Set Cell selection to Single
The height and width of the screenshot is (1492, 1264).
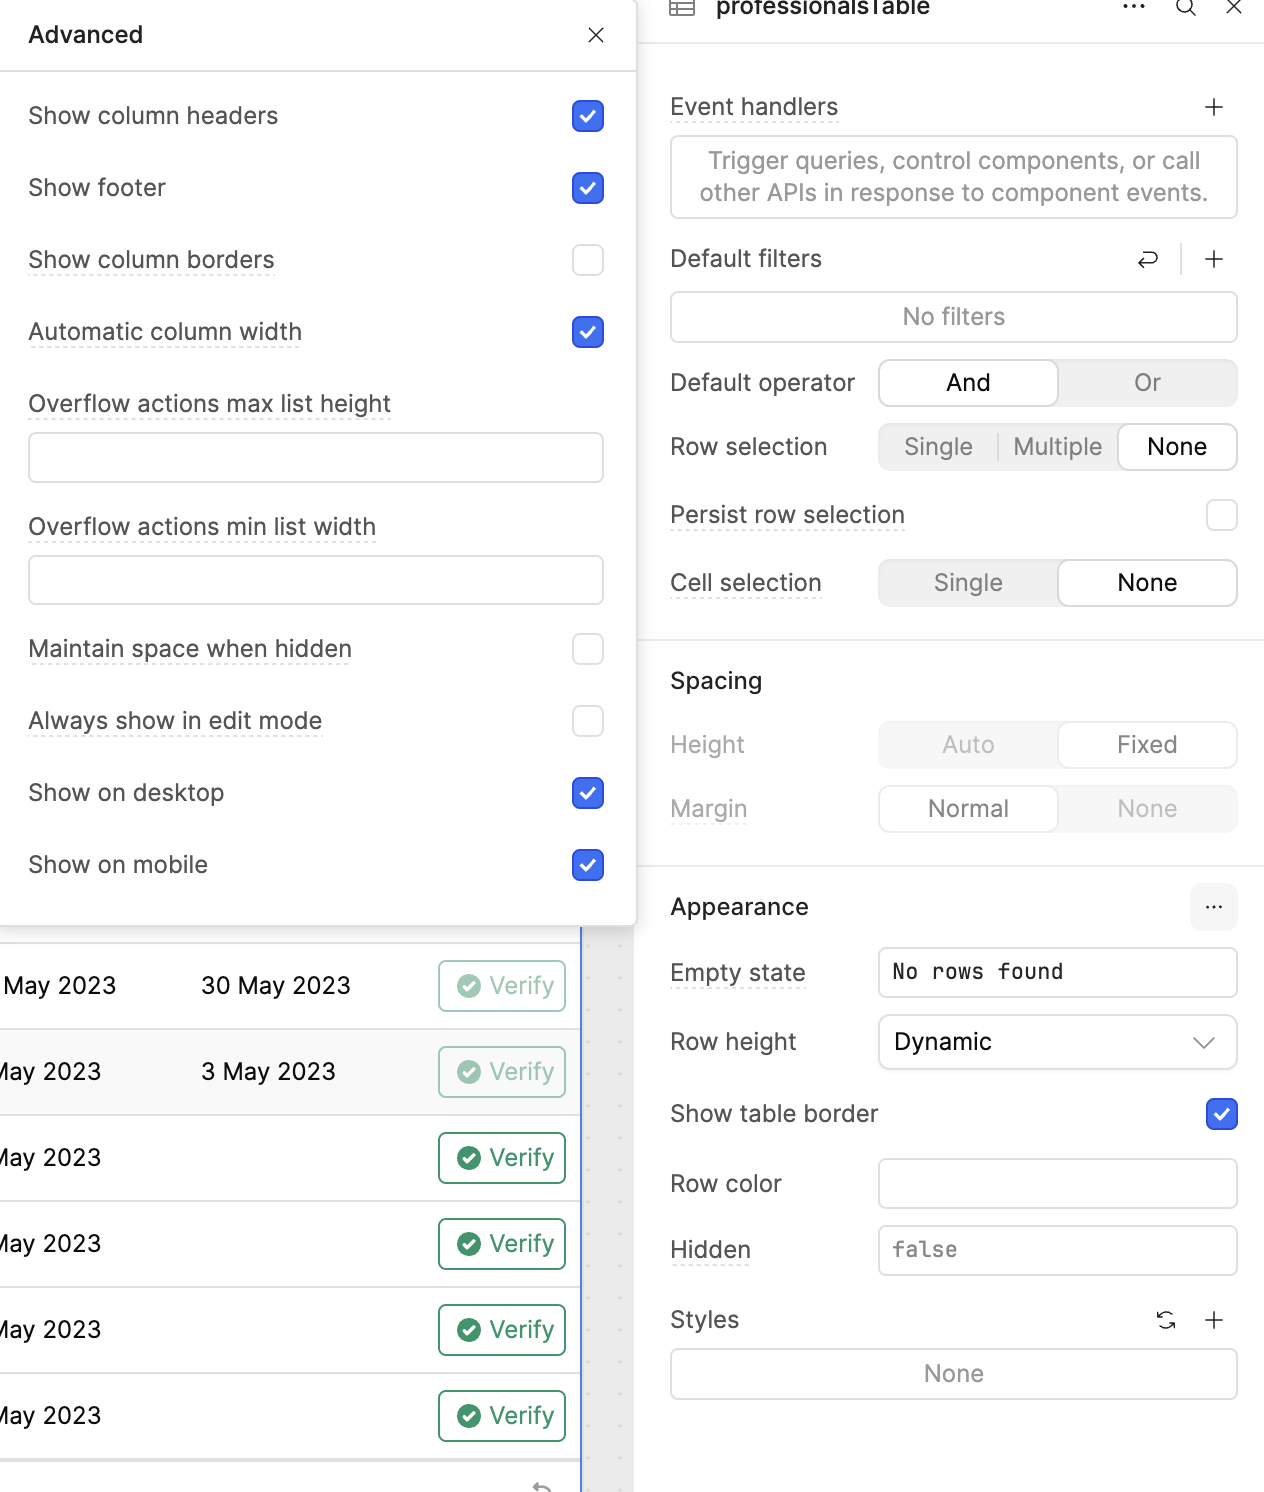tap(967, 583)
